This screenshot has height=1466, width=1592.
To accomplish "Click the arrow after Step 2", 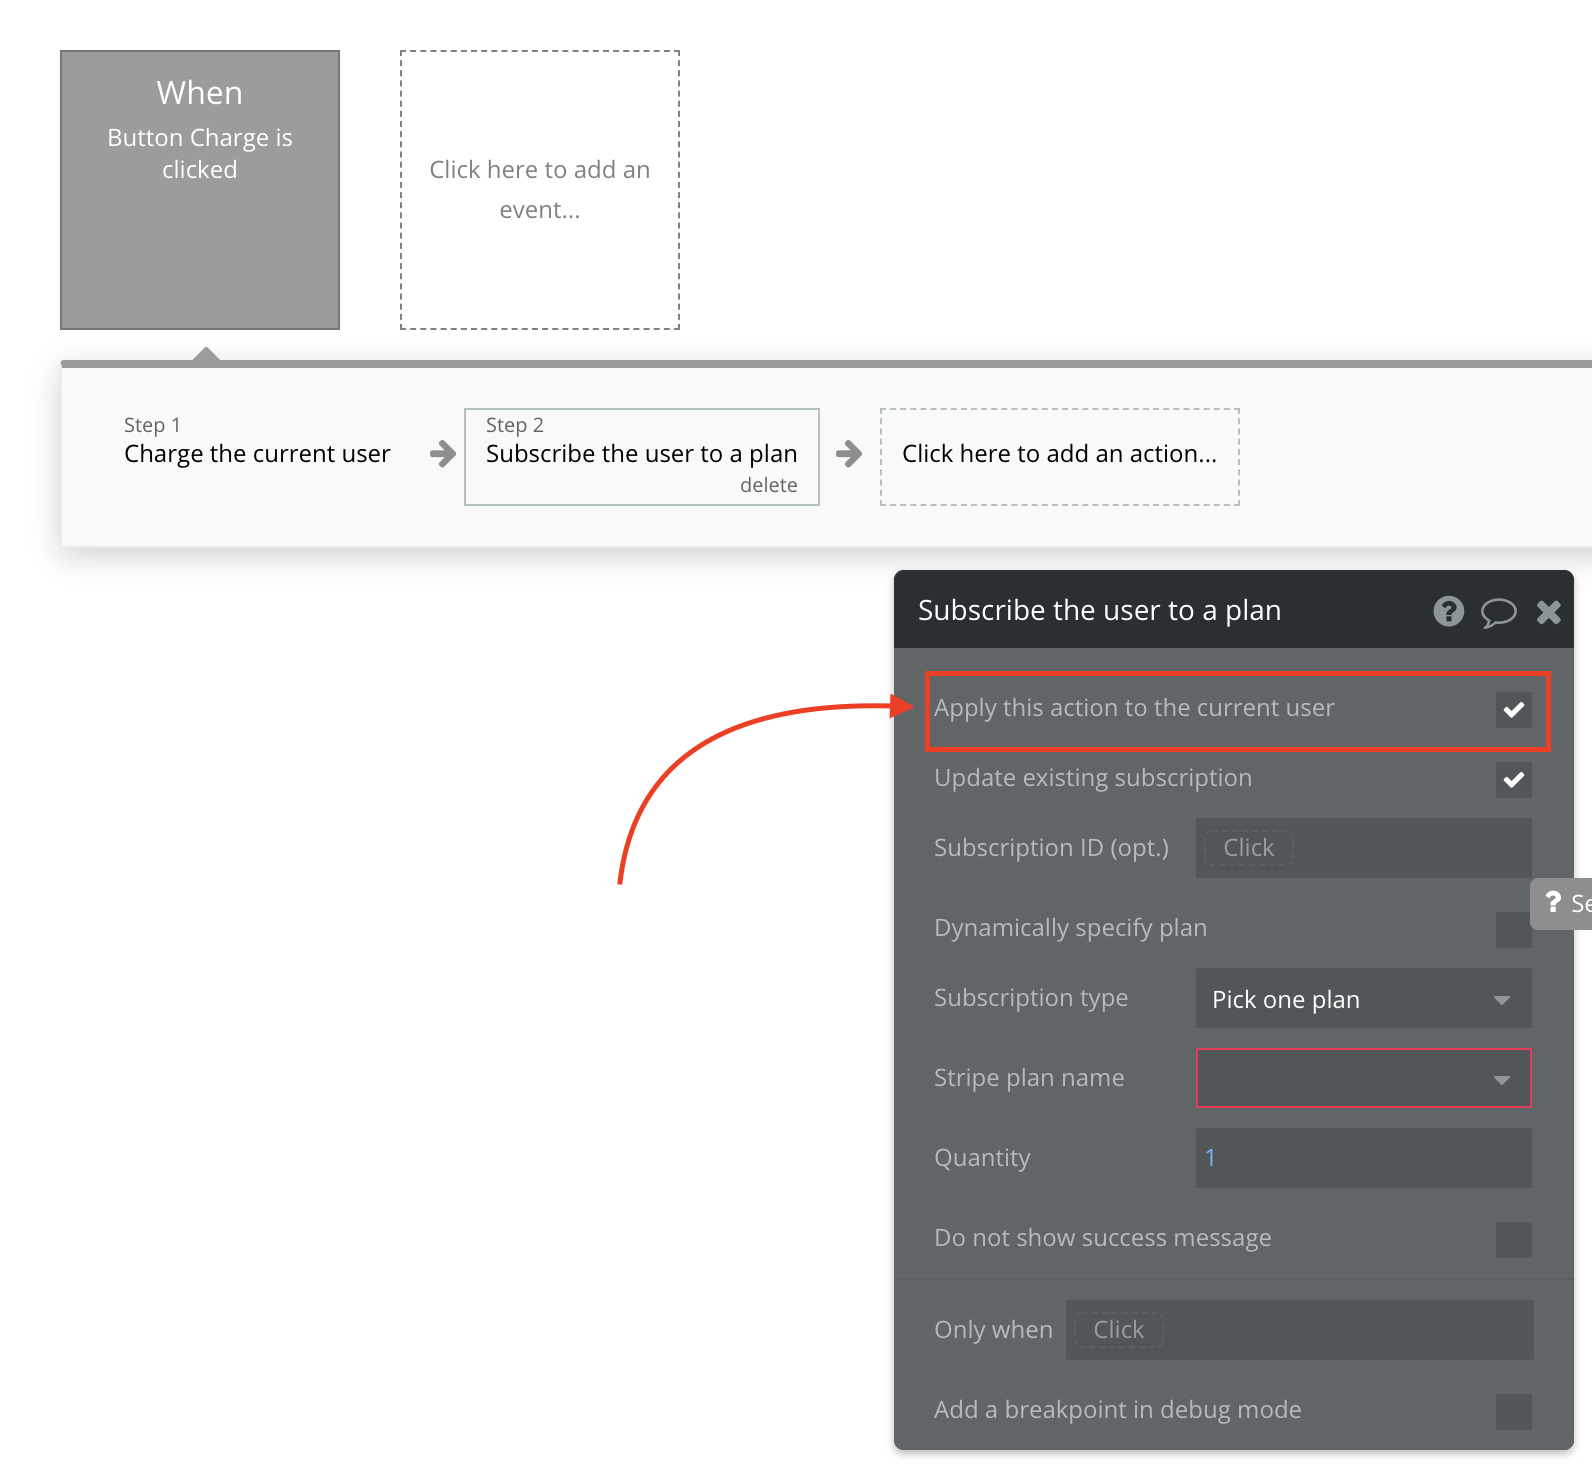I will point(849,454).
